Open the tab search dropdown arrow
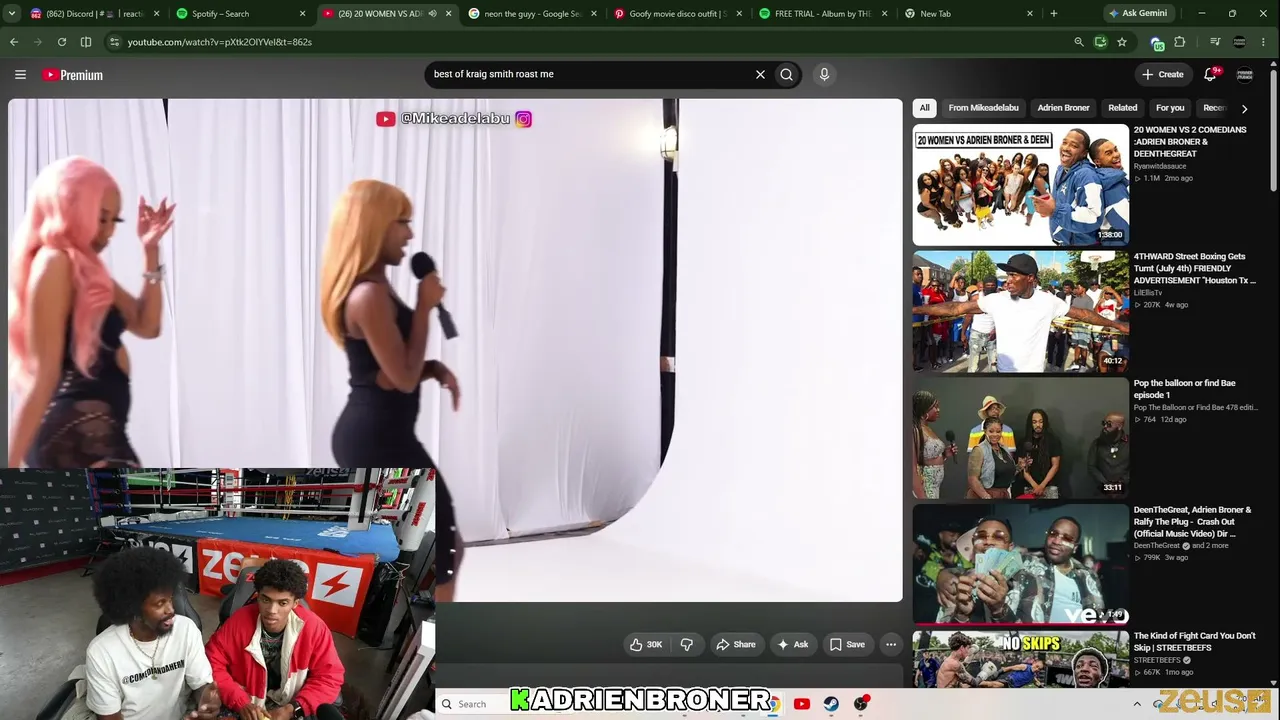This screenshot has width=1280, height=720. (x=12, y=14)
